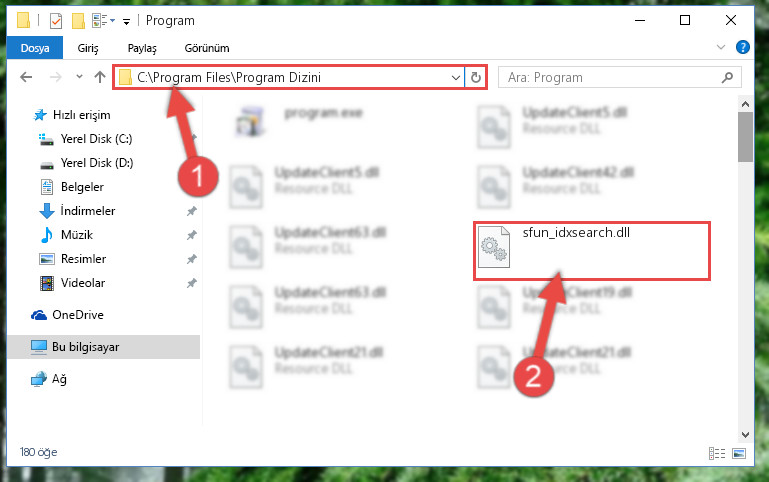
Task: Click the search magnifier icon
Action: [727, 77]
